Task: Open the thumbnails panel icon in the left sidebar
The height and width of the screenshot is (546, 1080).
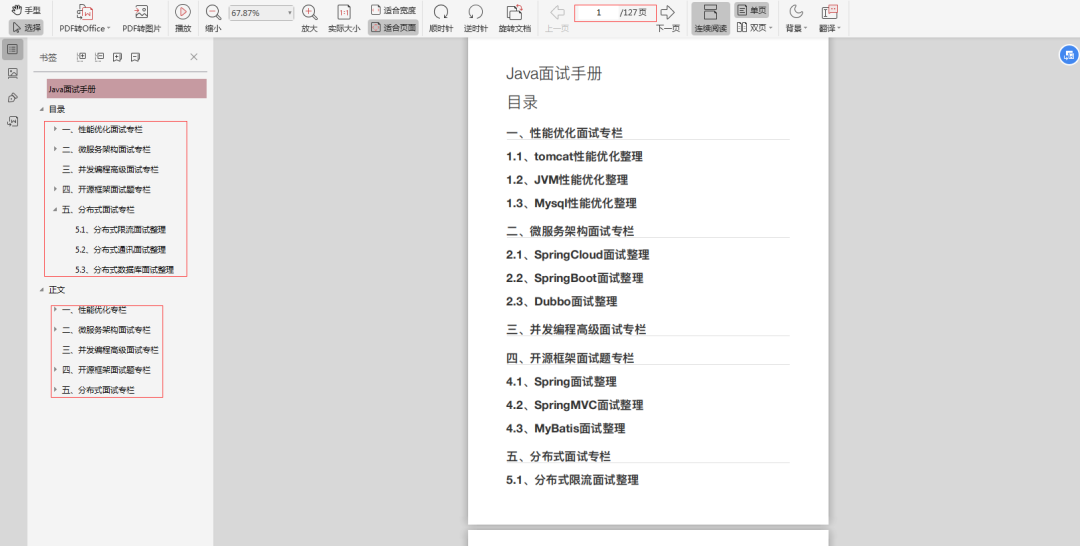Action: coord(12,73)
